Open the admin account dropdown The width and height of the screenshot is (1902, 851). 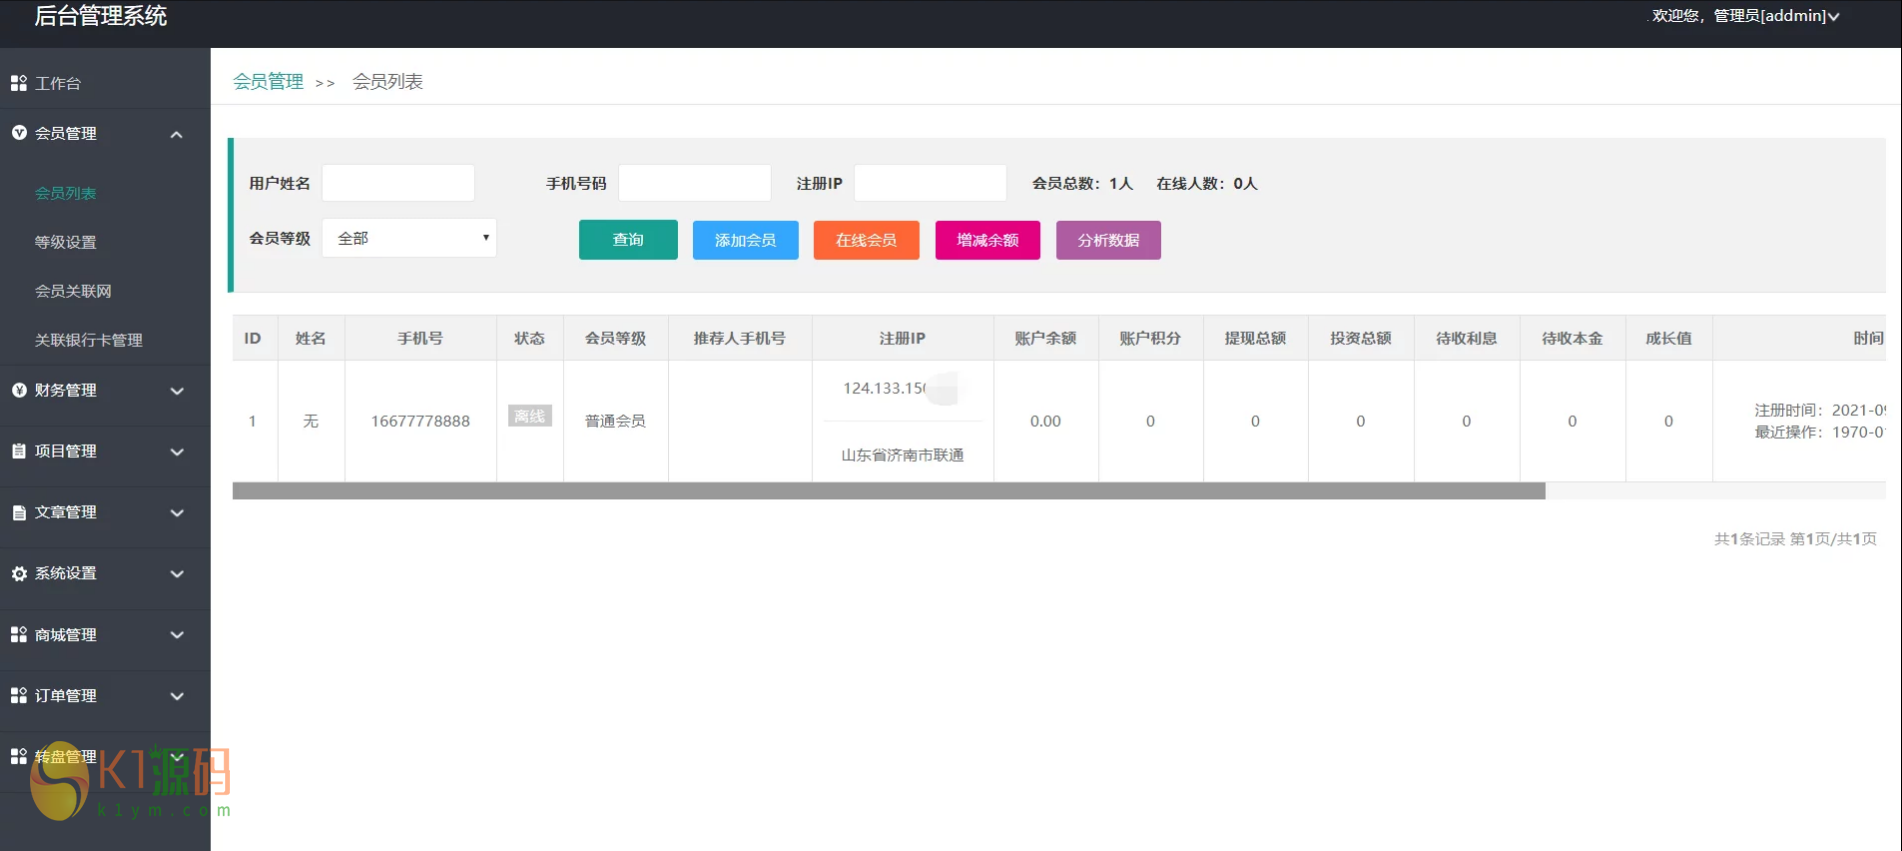point(1745,16)
